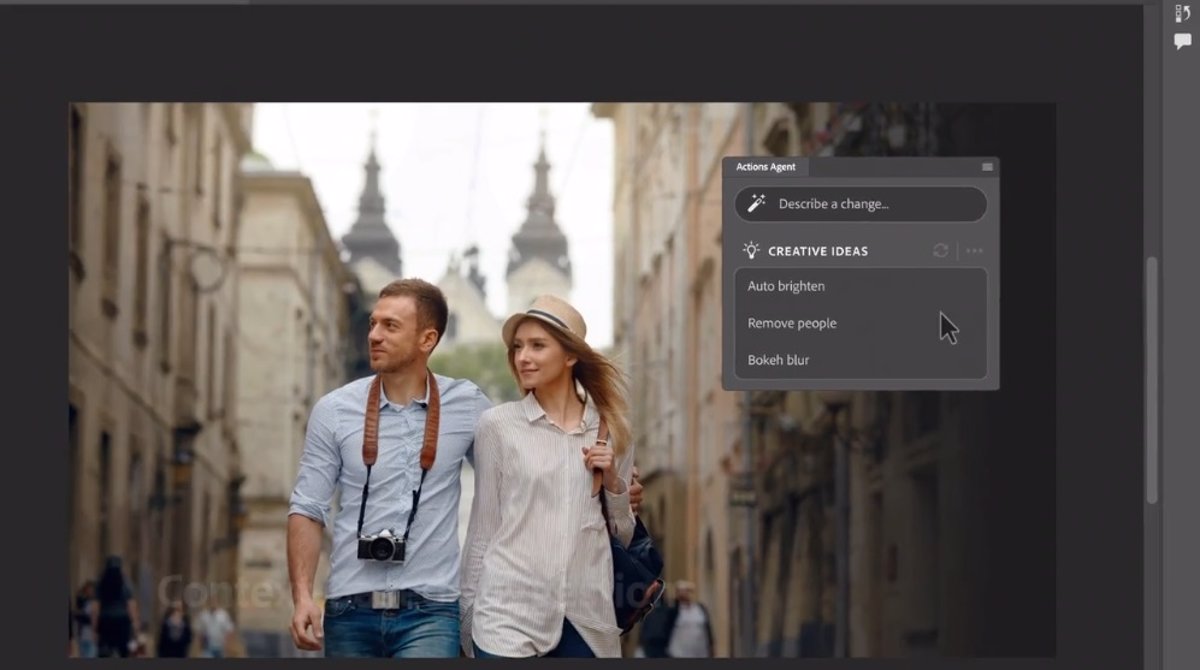Open the Actions Agent panel menu

pyautogui.click(x=987, y=167)
